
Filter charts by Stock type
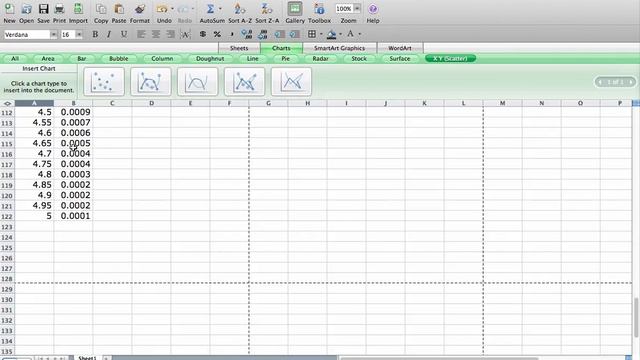(x=359, y=59)
